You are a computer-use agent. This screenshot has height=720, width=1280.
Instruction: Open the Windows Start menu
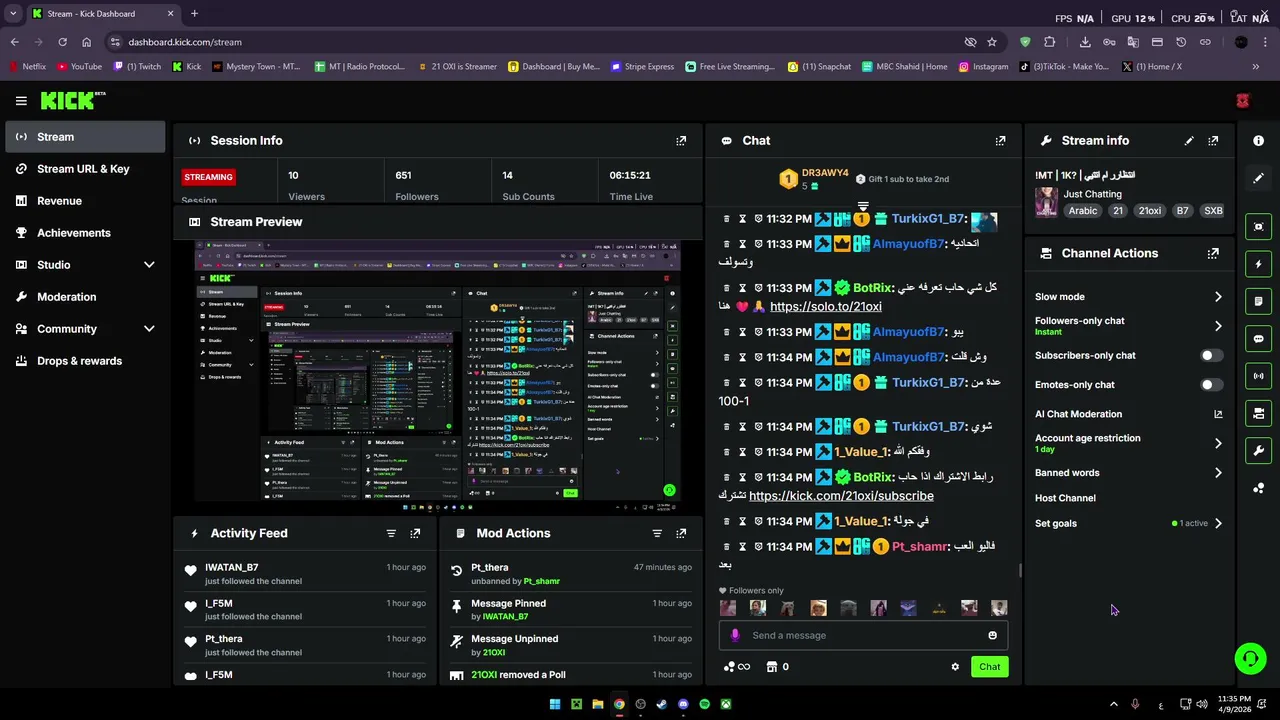point(554,704)
